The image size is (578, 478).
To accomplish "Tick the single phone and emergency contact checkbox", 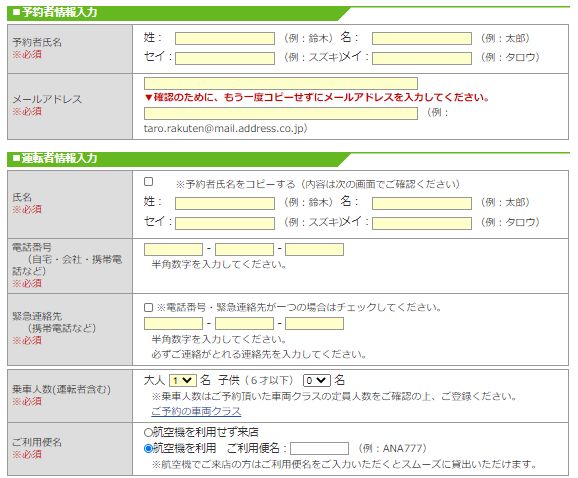I will (149, 307).
